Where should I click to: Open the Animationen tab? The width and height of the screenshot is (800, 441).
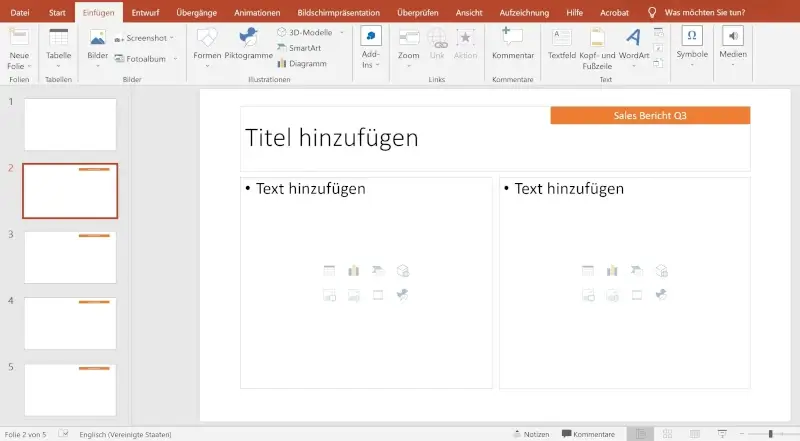(257, 12)
